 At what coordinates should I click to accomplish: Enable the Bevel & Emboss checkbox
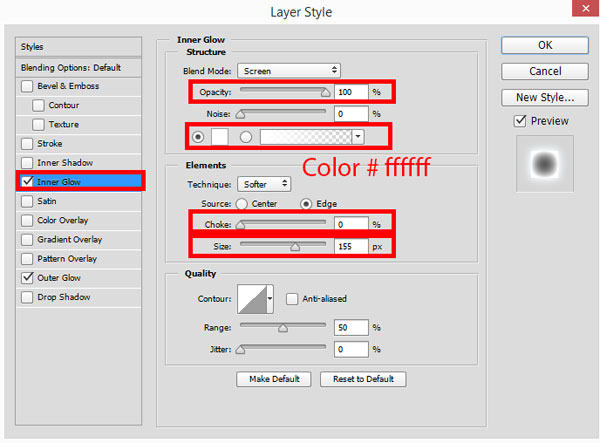(x=27, y=86)
